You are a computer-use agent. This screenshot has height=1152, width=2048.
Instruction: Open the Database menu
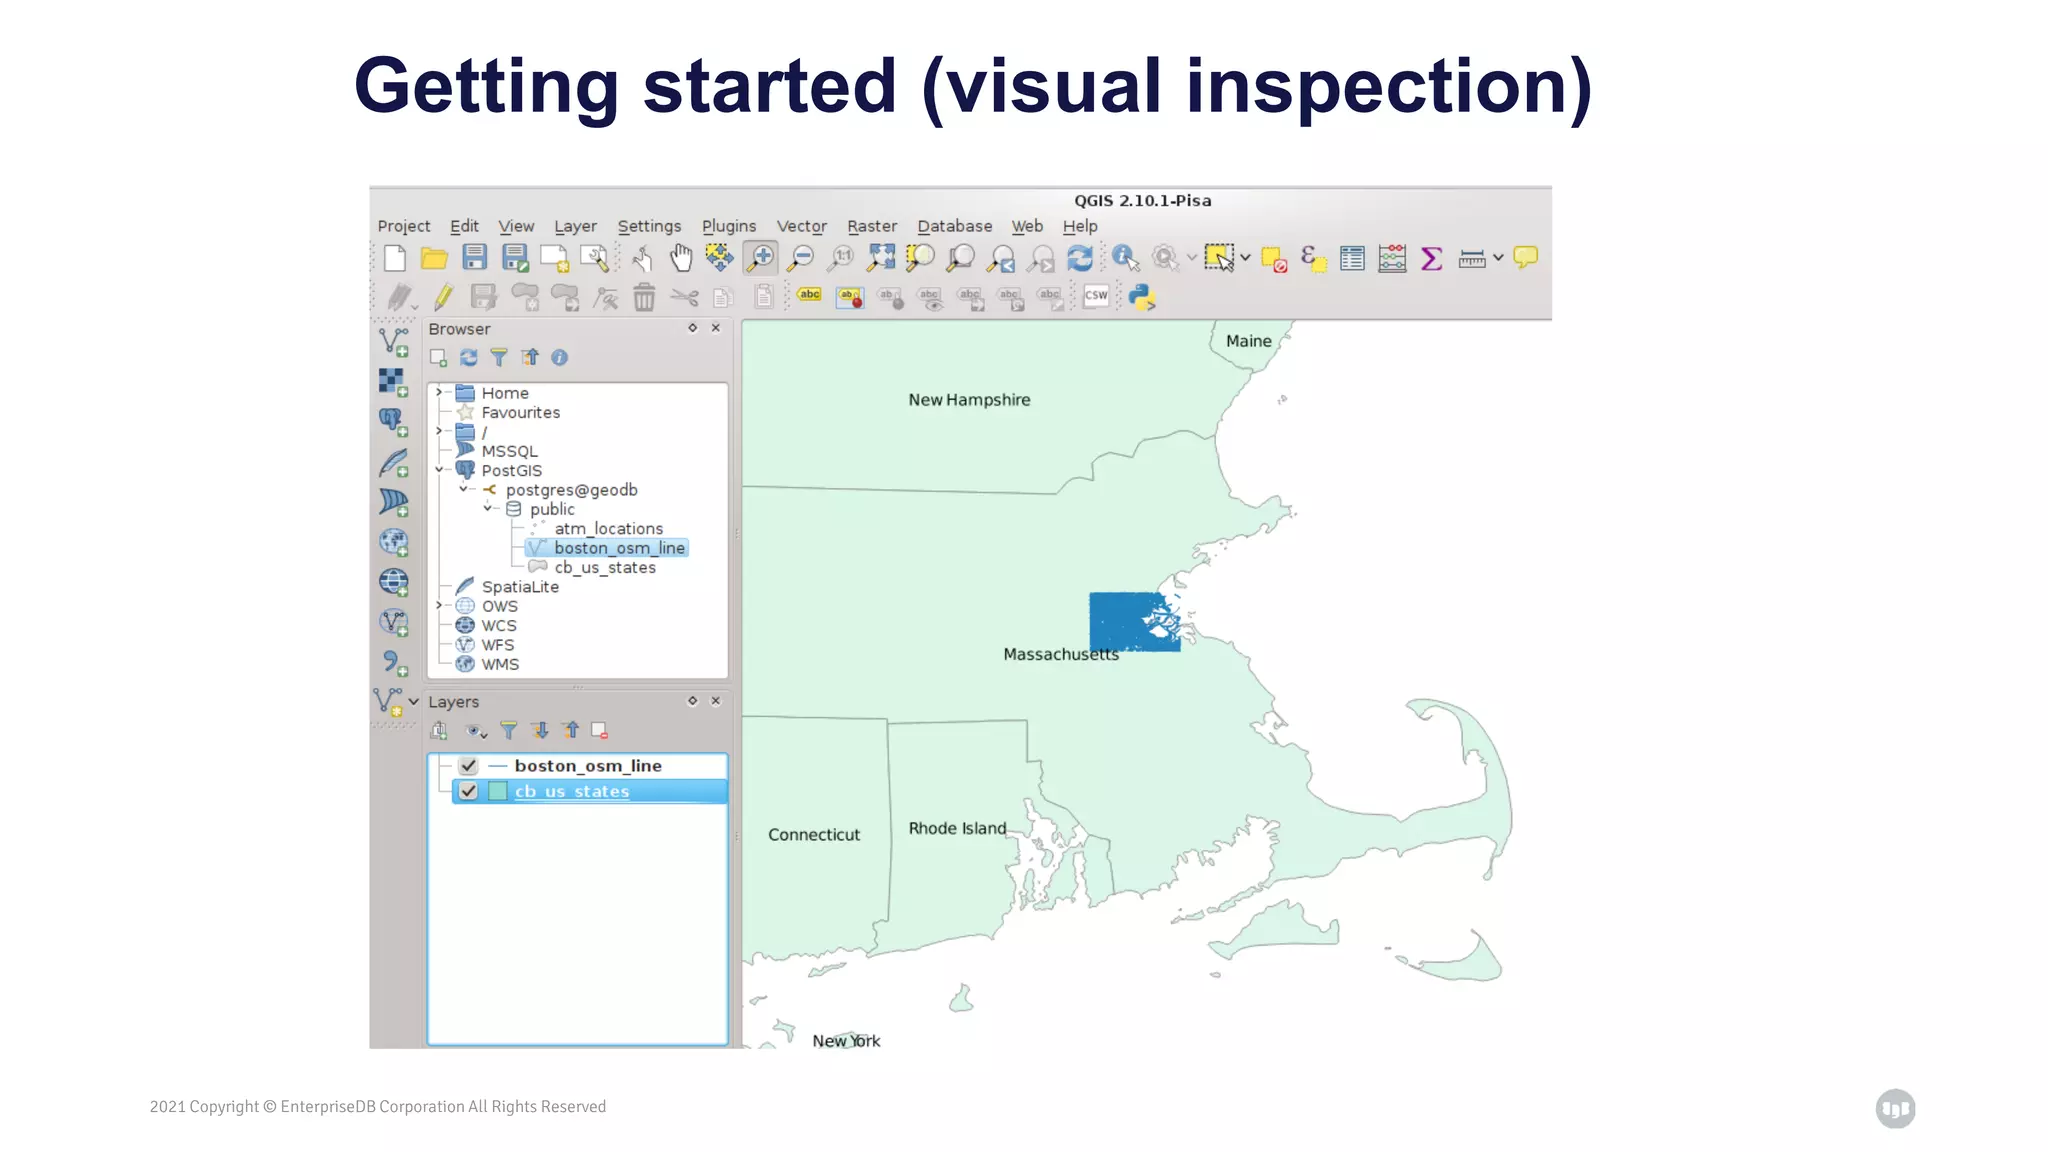[955, 226]
